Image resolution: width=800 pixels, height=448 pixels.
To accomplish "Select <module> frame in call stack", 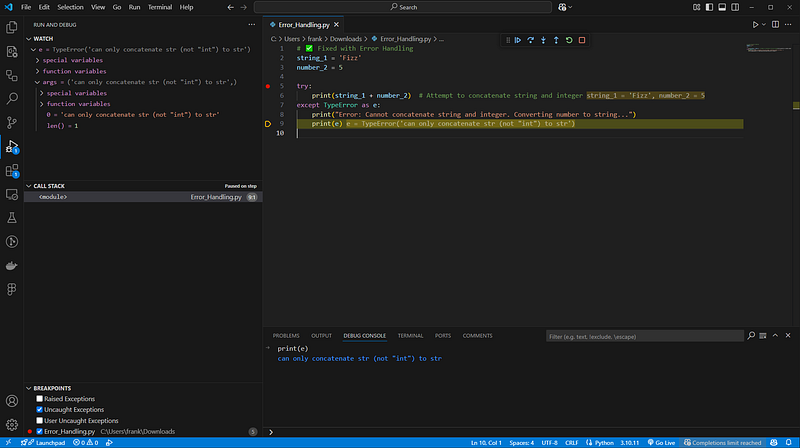I will coord(143,197).
